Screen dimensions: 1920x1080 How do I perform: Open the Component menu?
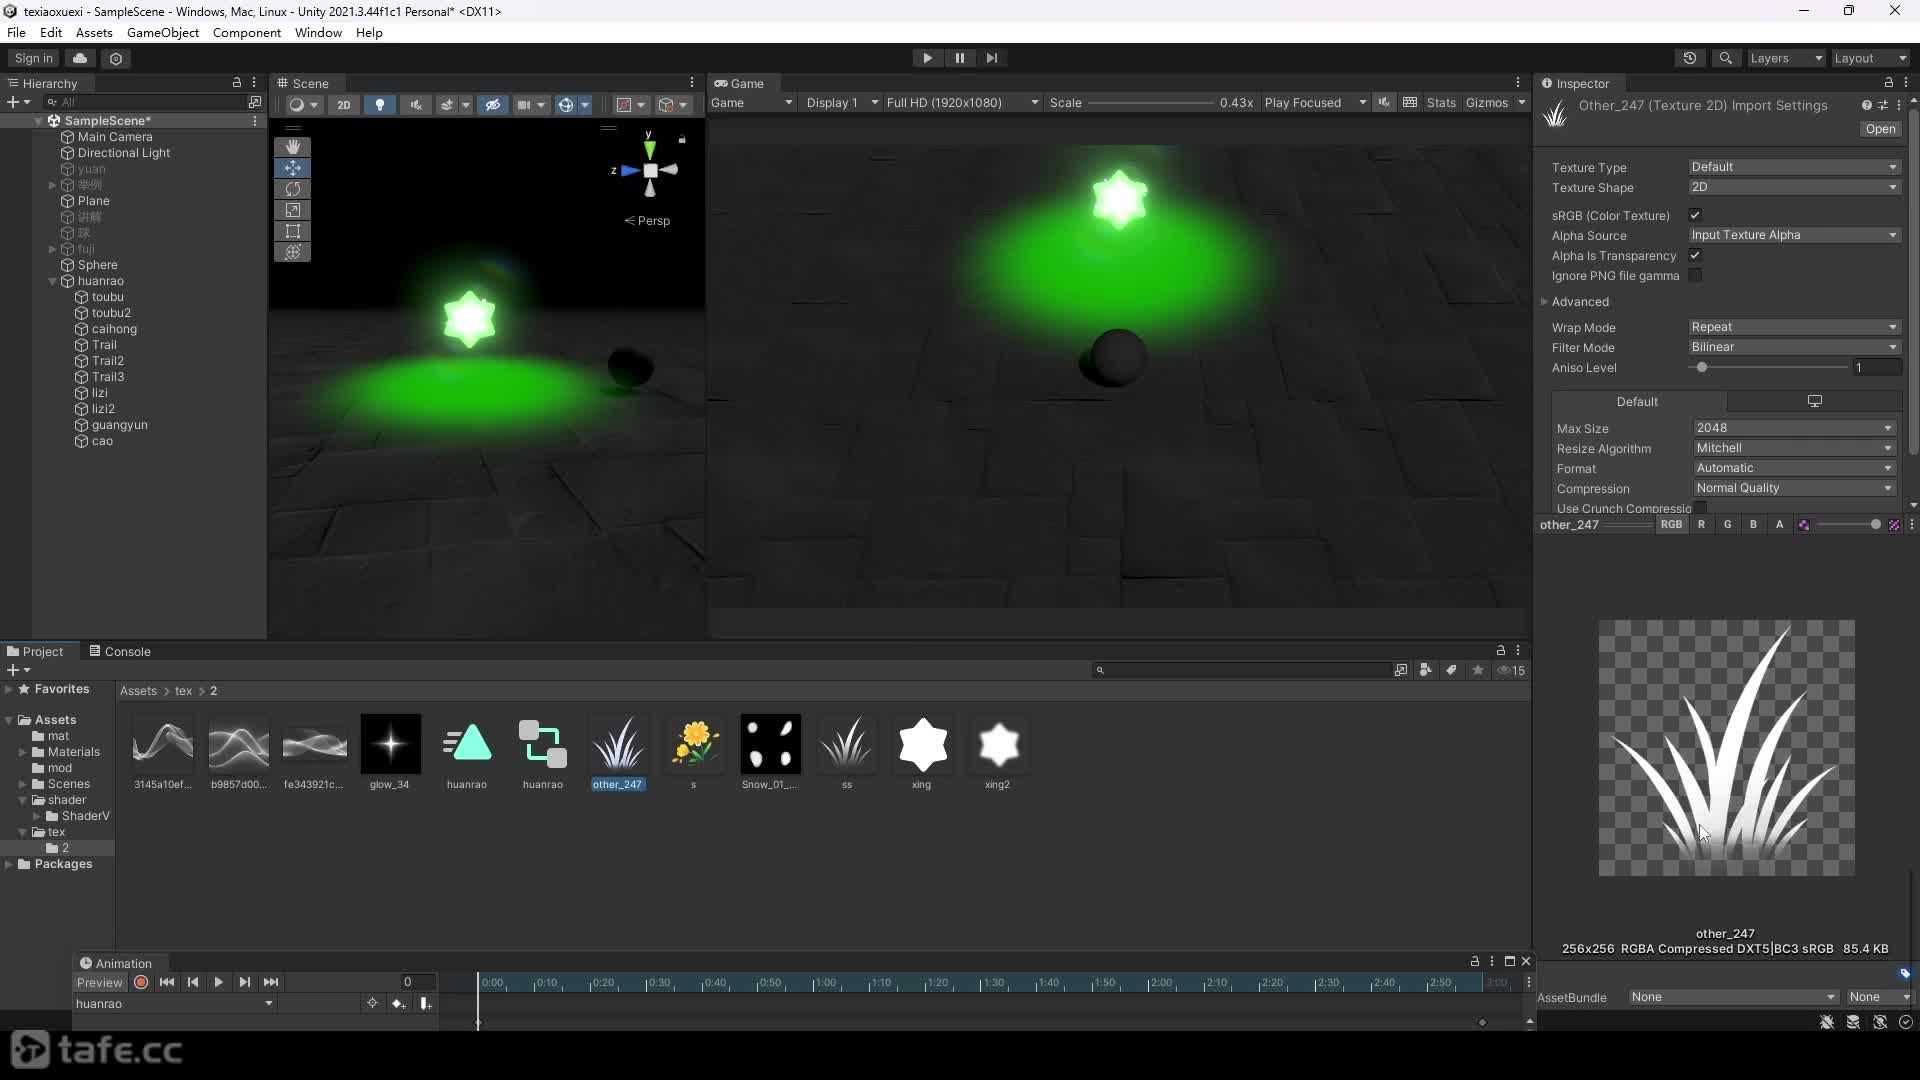(x=246, y=32)
